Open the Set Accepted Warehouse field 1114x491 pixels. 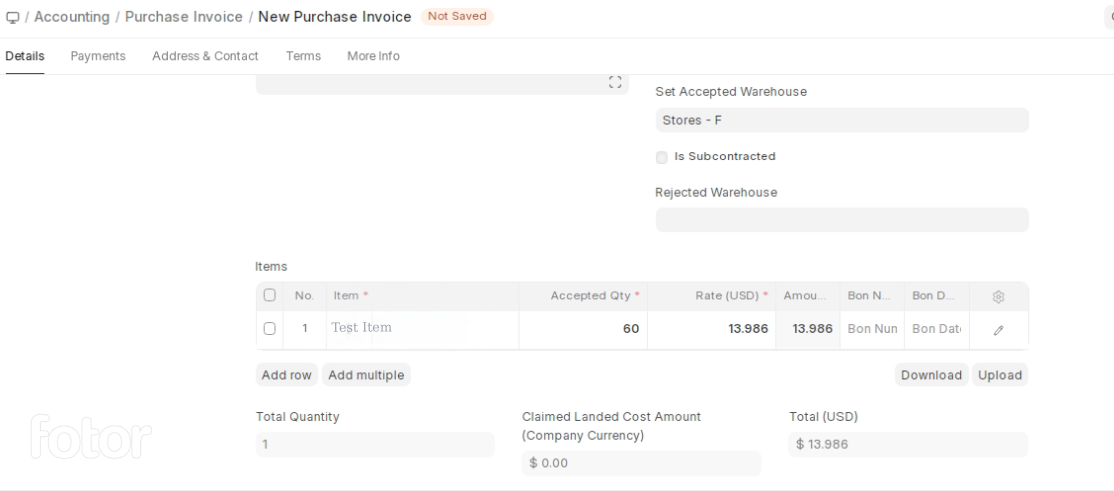tap(841, 121)
